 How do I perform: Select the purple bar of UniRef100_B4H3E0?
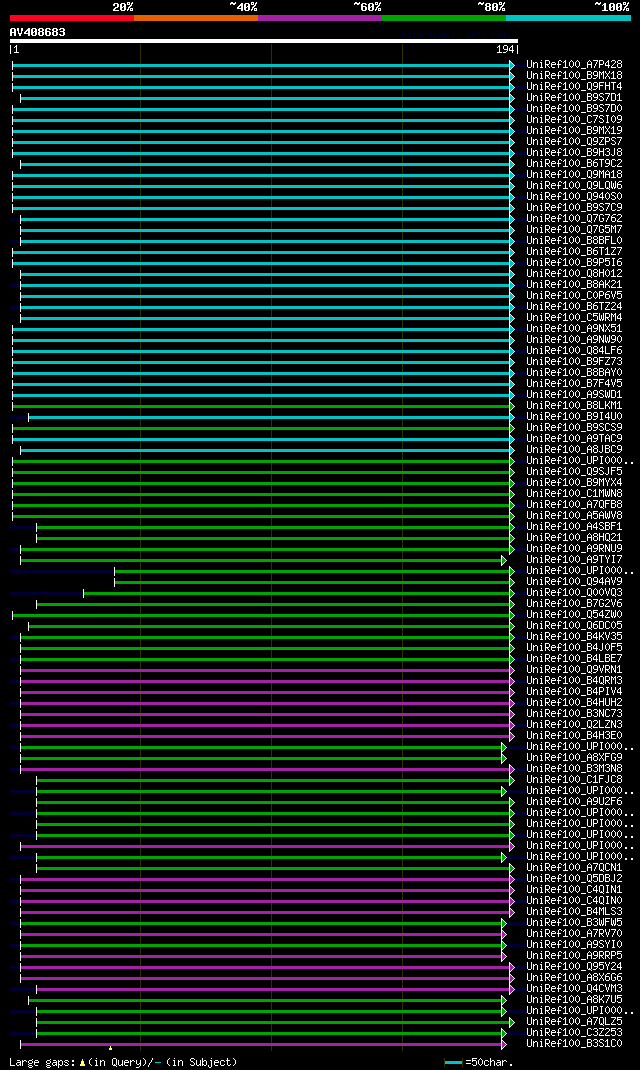(x=267, y=736)
